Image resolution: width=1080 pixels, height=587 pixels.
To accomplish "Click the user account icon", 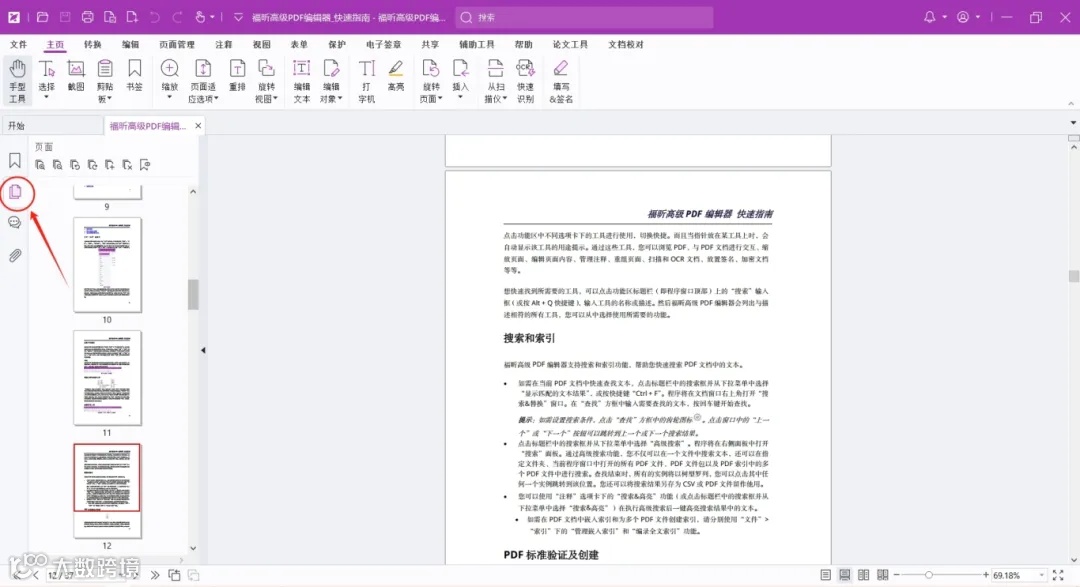I will coord(963,17).
